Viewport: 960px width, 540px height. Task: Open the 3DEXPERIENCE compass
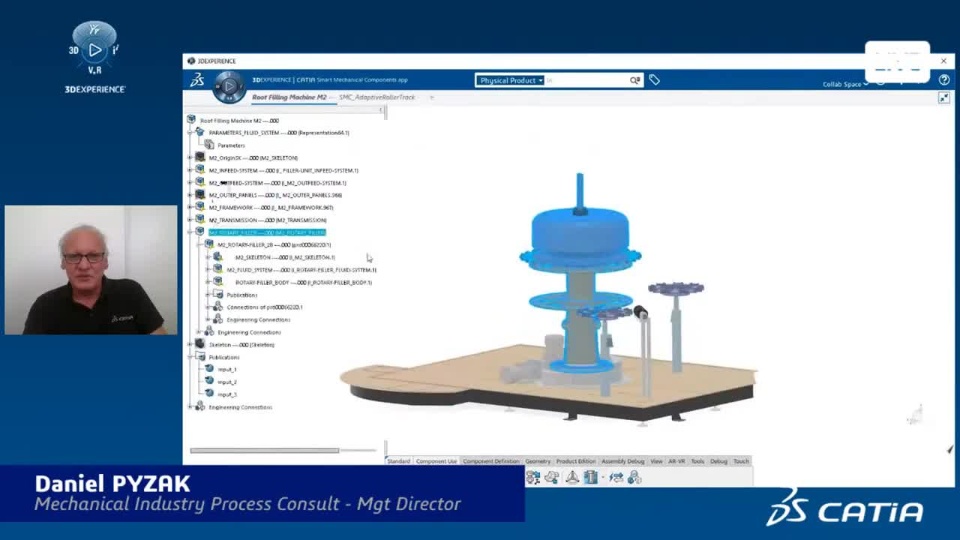point(230,86)
